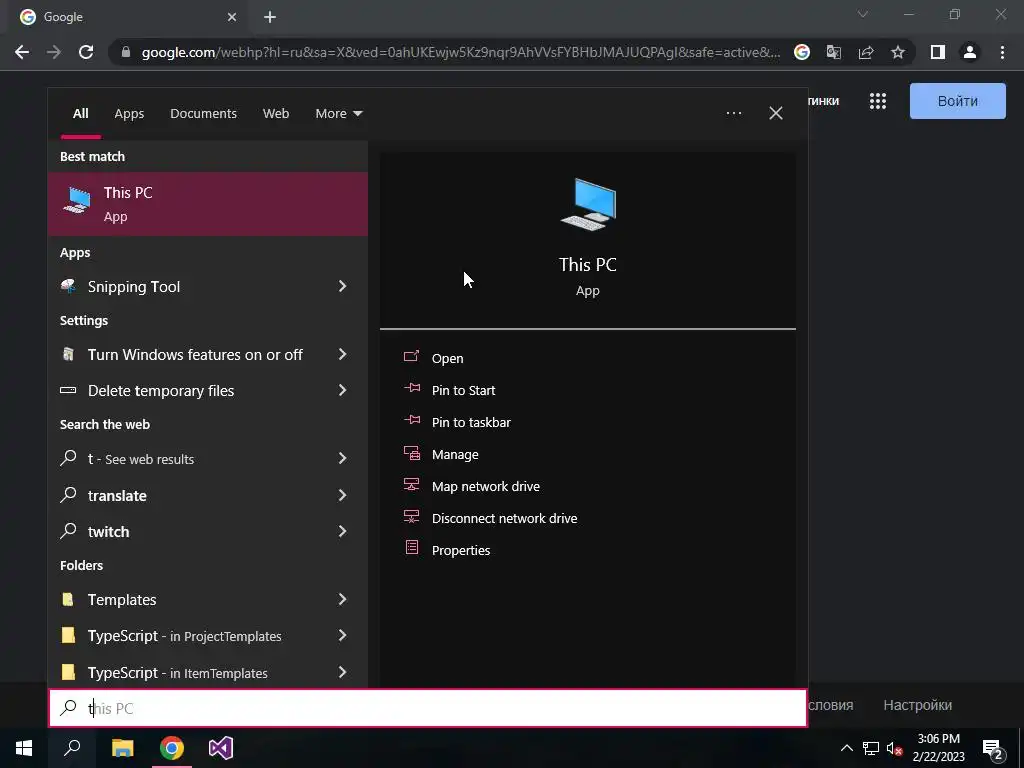Expand arrow beside Templates folder

342,599
